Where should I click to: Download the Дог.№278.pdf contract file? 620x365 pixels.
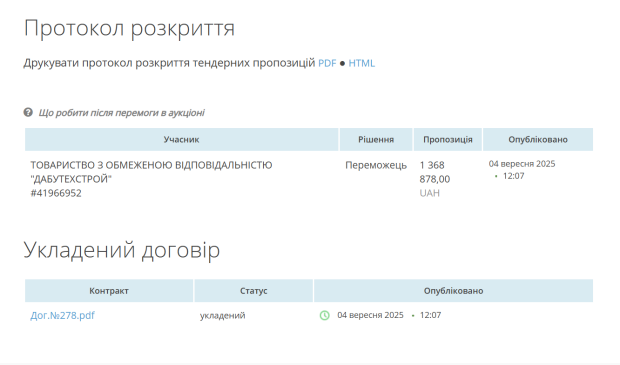point(62,315)
